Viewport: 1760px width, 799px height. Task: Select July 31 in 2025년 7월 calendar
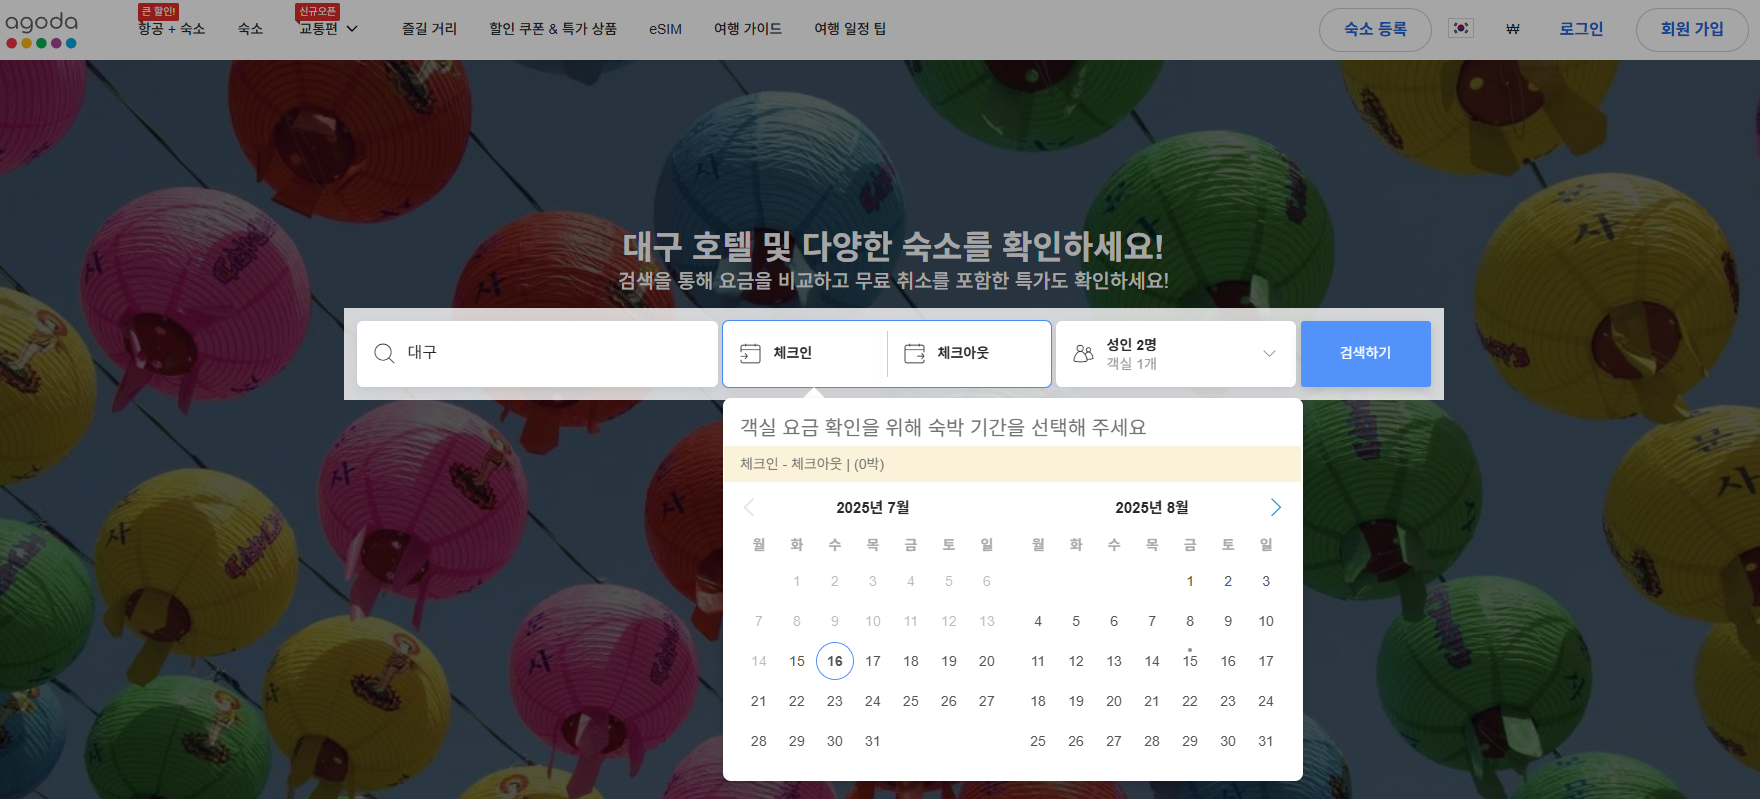[873, 741]
